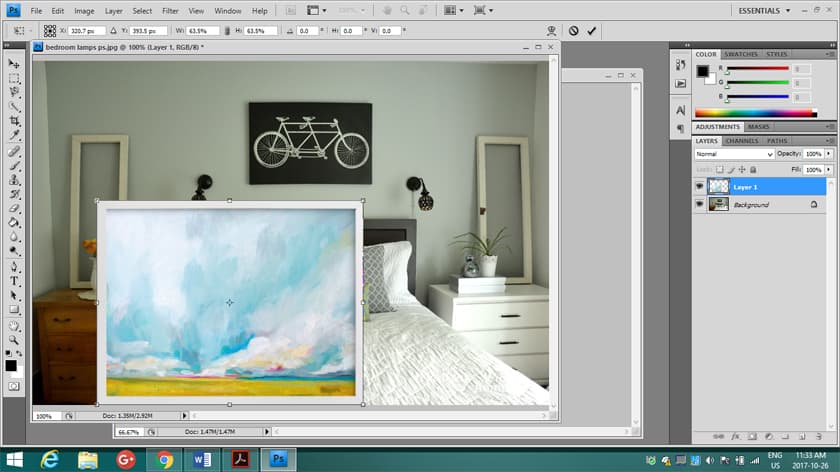Open the File menu
The height and width of the screenshot is (472, 840).
(x=36, y=11)
